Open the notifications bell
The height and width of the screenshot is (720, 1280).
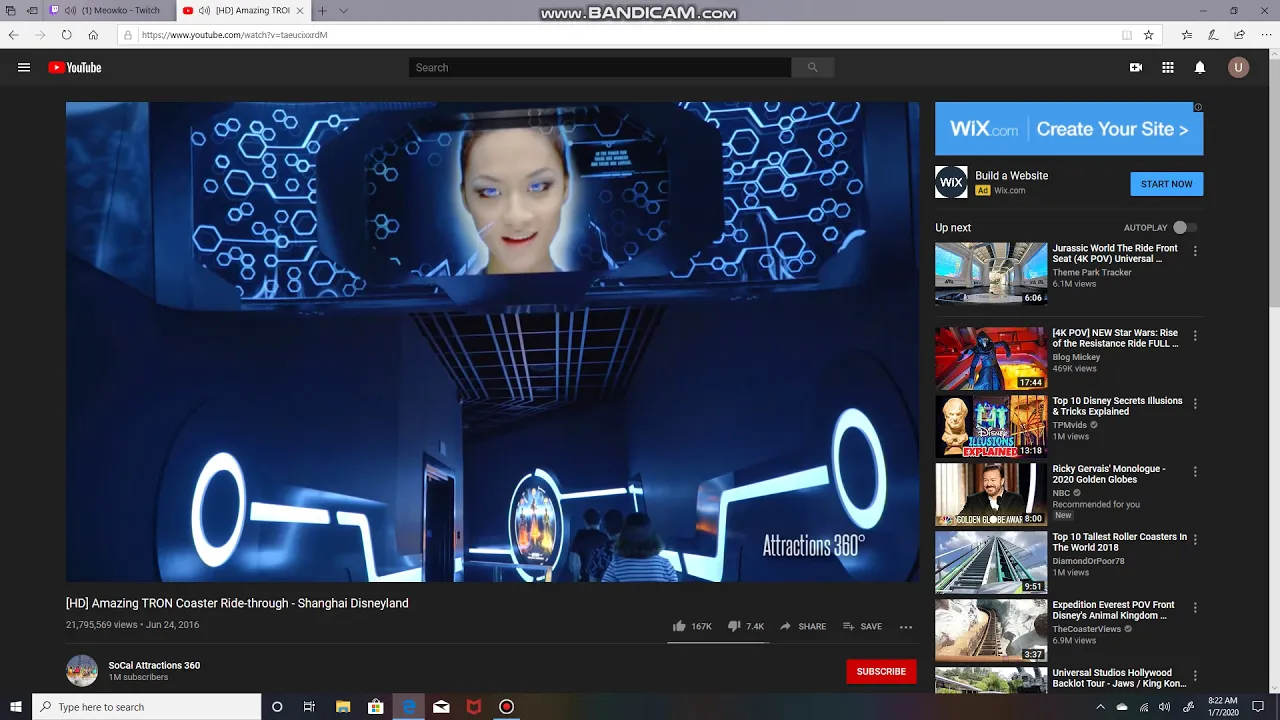click(x=1200, y=68)
